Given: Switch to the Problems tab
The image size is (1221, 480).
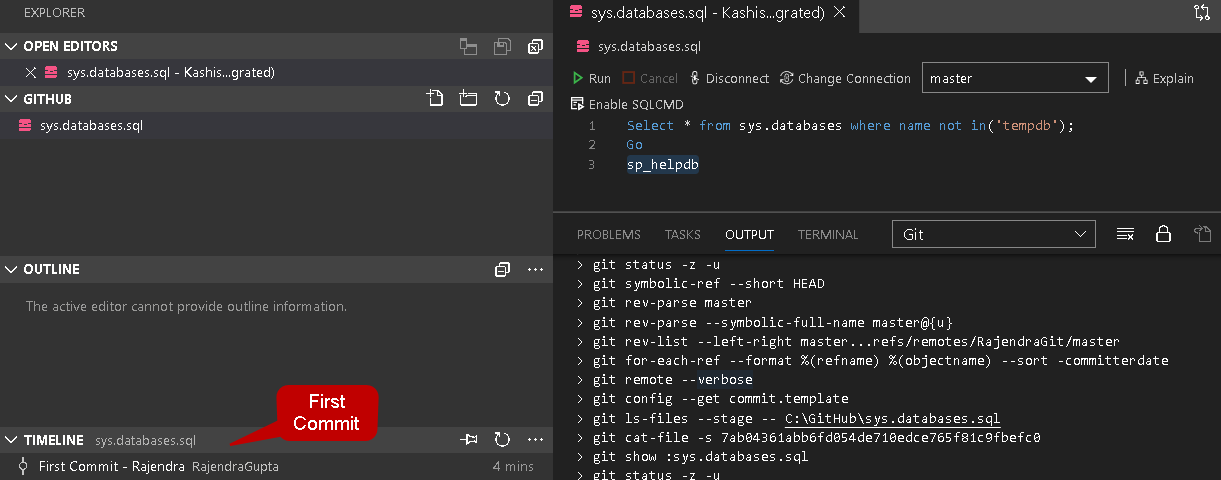Looking at the screenshot, I should (609, 234).
